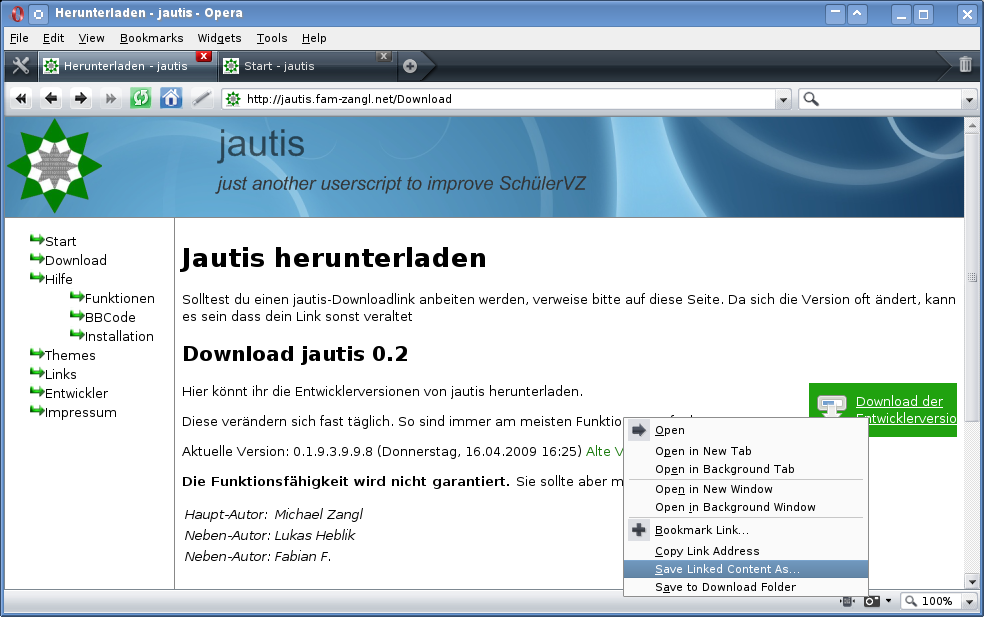984x617 pixels.
Task: Open the Hilfe sidebar link
Action: (x=58, y=279)
